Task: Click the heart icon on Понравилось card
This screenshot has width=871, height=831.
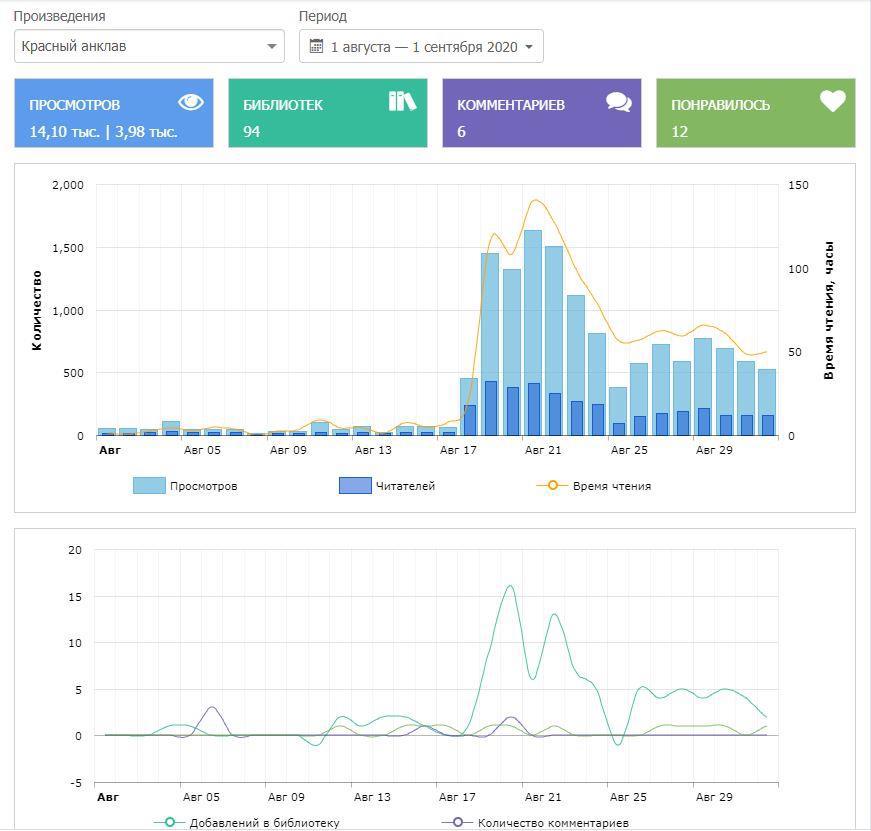Action: [832, 101]
